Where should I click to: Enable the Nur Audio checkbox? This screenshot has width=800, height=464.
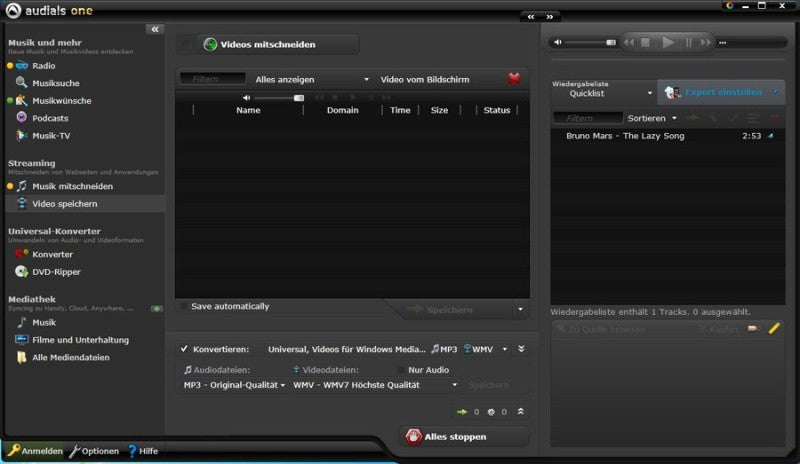coord(401,370)
